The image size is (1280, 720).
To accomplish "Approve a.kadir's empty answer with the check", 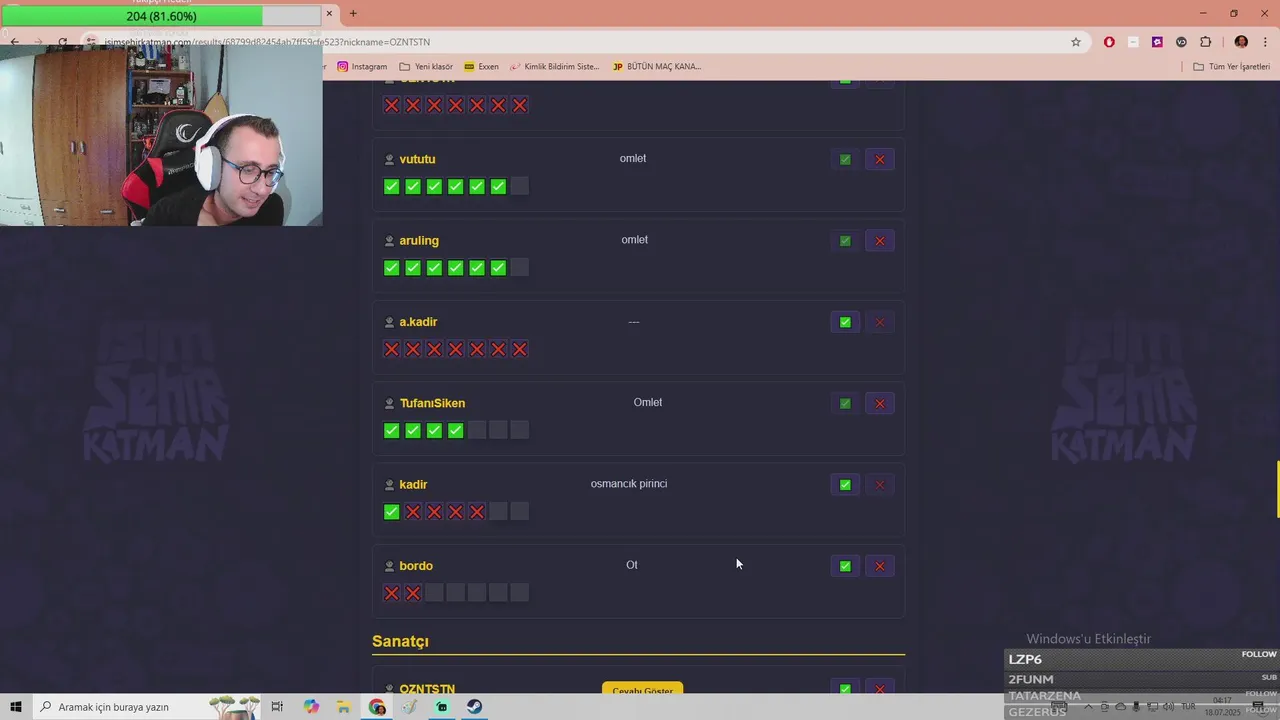I will [845, 322].
